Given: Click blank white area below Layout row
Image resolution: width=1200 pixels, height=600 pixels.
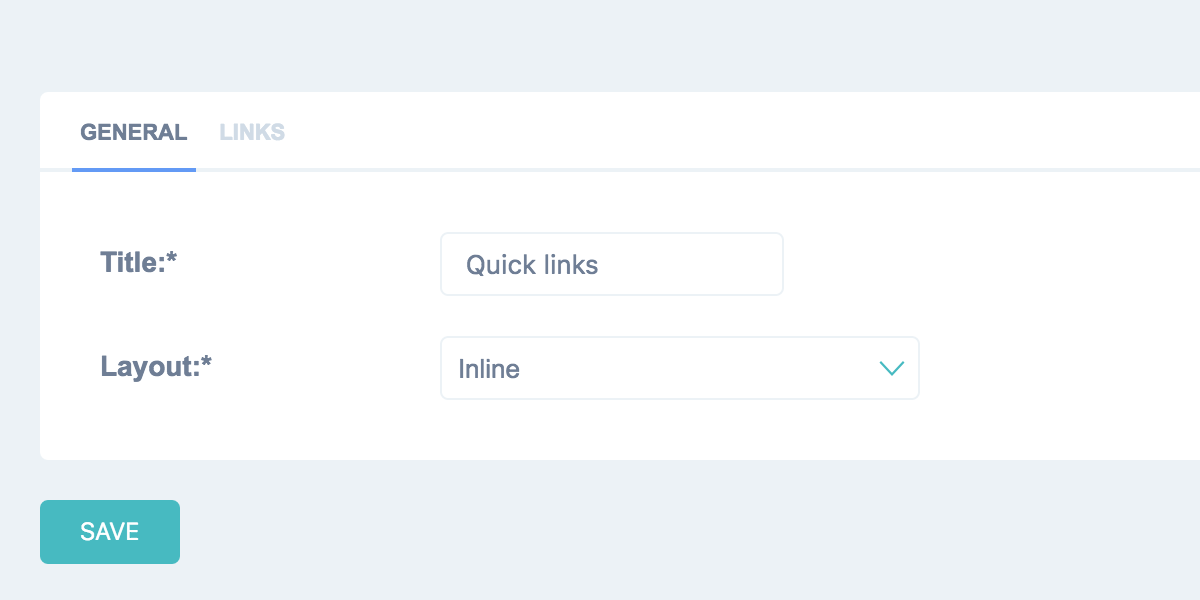Looking at the screenshot, I should (600, 430).
